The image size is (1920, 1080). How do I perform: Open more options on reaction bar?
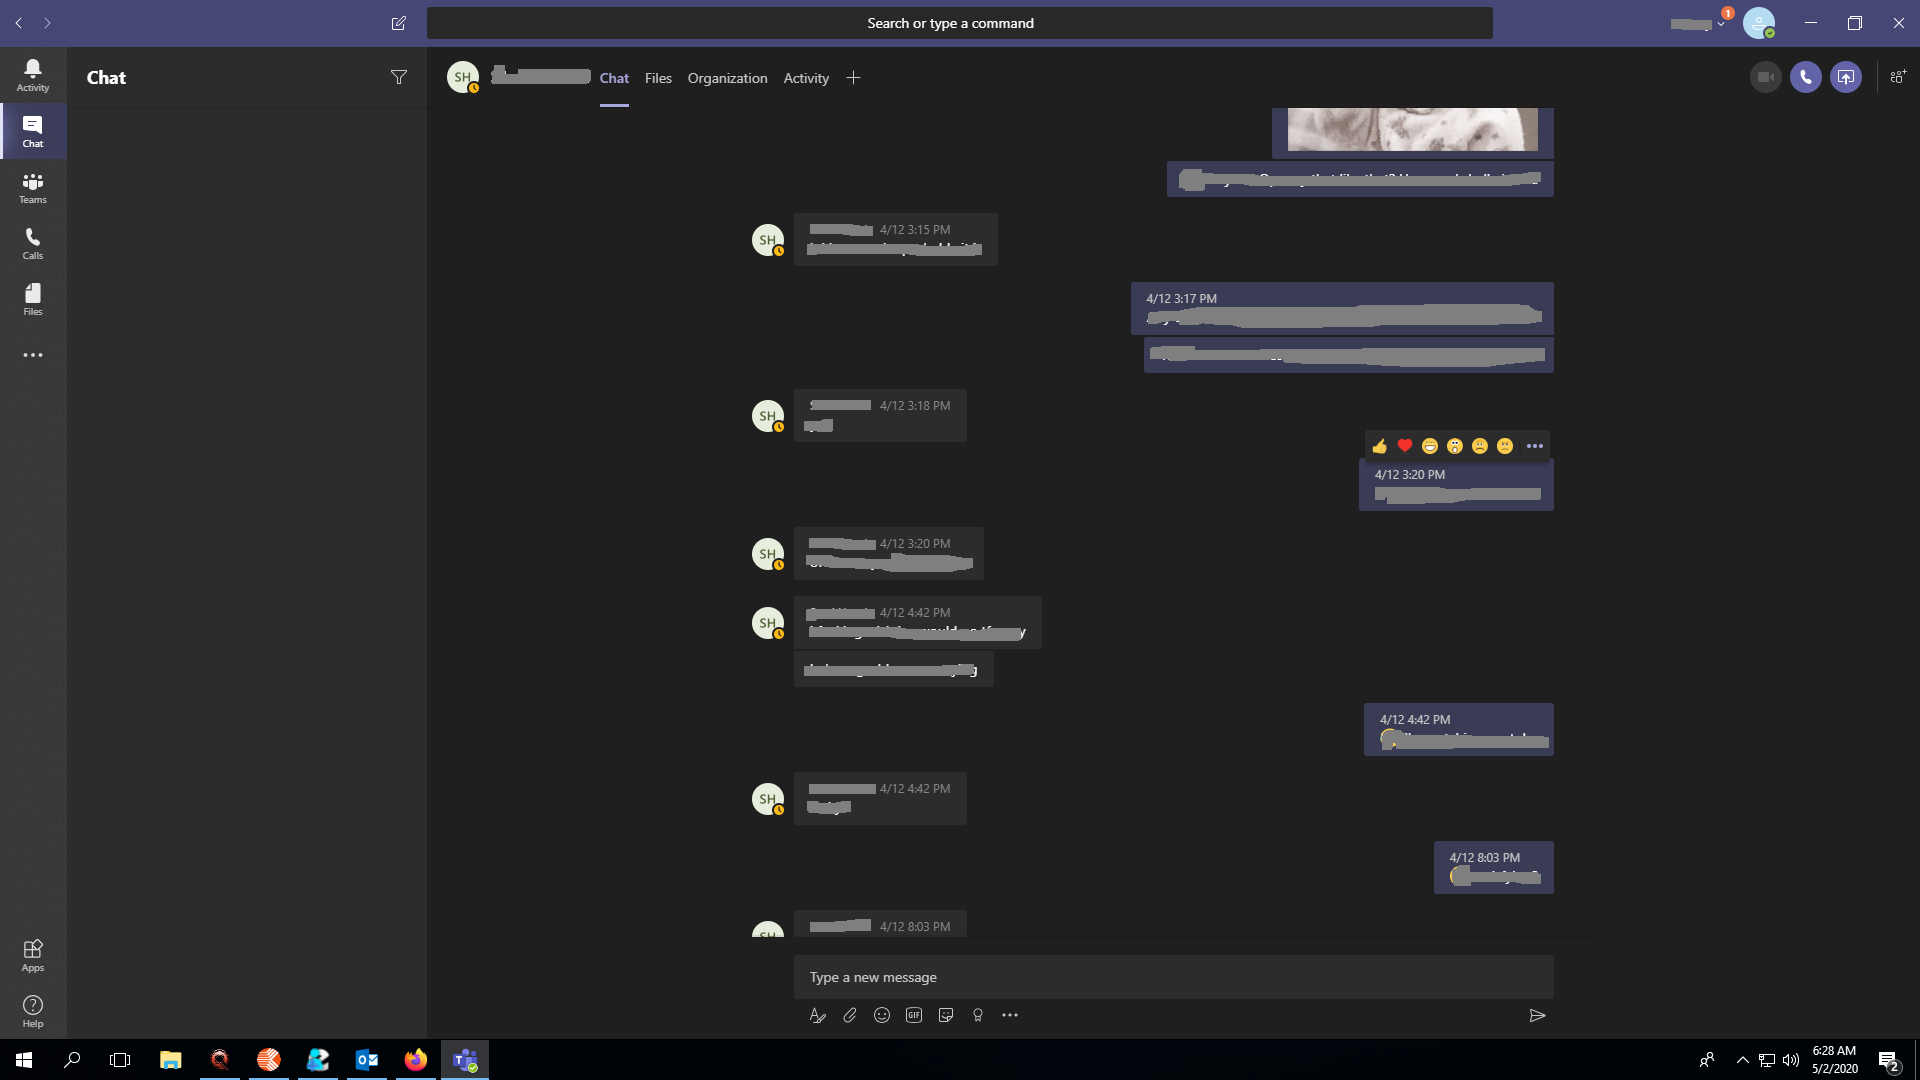click(1535, 446)
